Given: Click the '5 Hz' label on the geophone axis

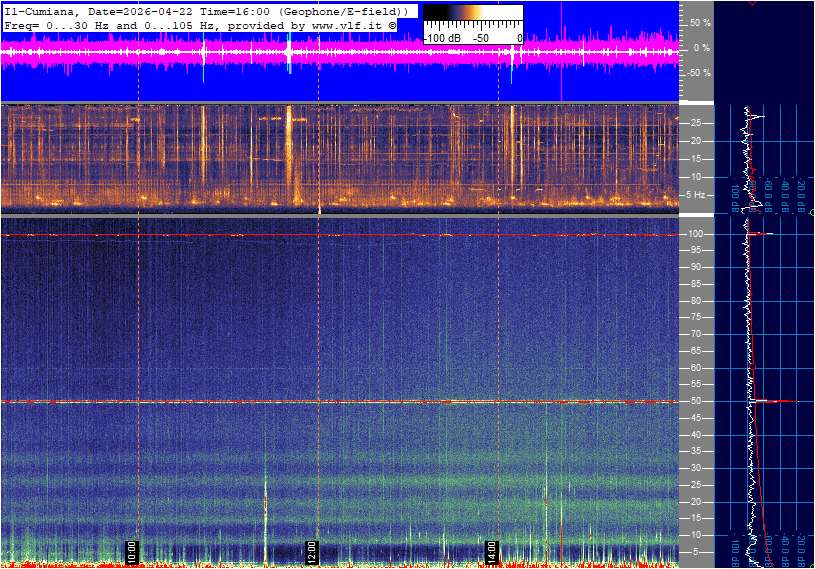Looking at the screenshot, I should pyautogui.click(x=696, y=195).
